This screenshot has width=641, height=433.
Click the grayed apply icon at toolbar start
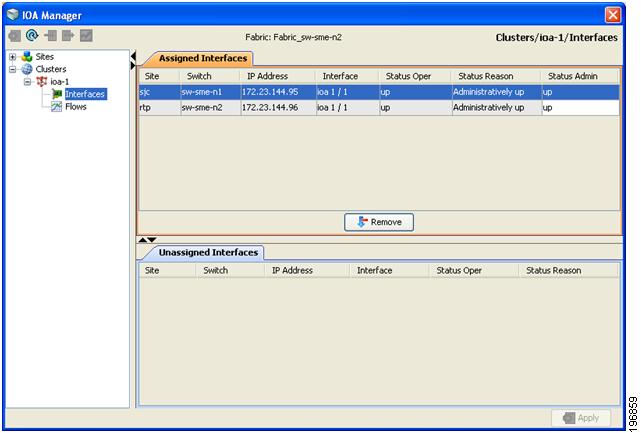tap(14, 36)
